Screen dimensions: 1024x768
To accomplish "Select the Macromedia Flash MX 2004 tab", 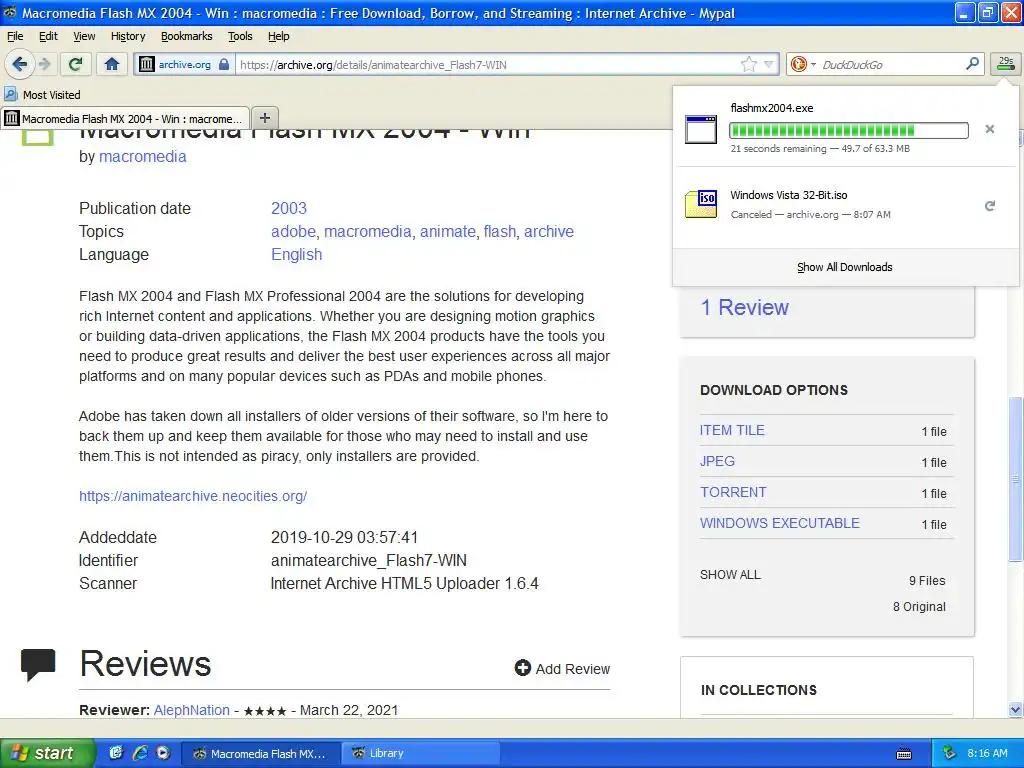I will point(125,118).
